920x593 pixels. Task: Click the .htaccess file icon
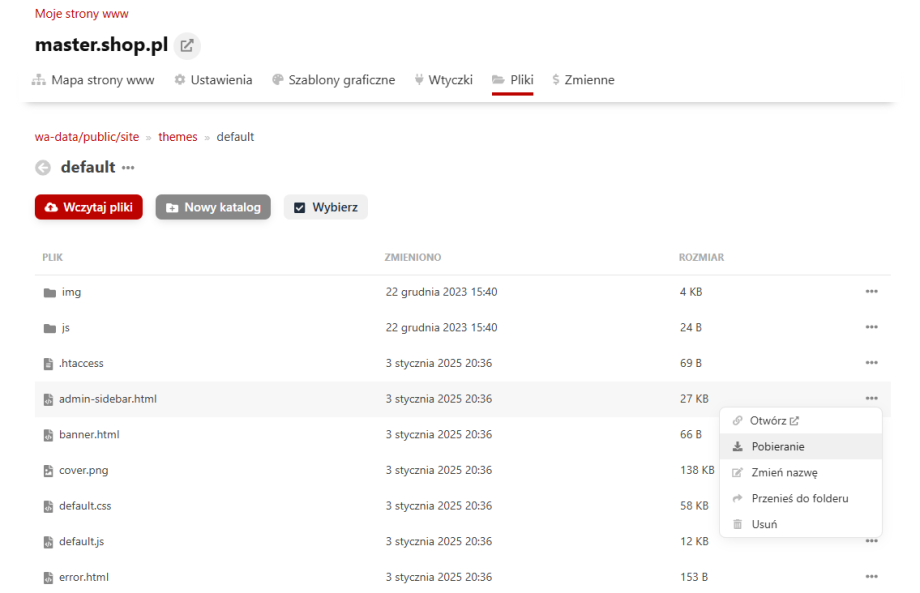(x=48, y=364)
